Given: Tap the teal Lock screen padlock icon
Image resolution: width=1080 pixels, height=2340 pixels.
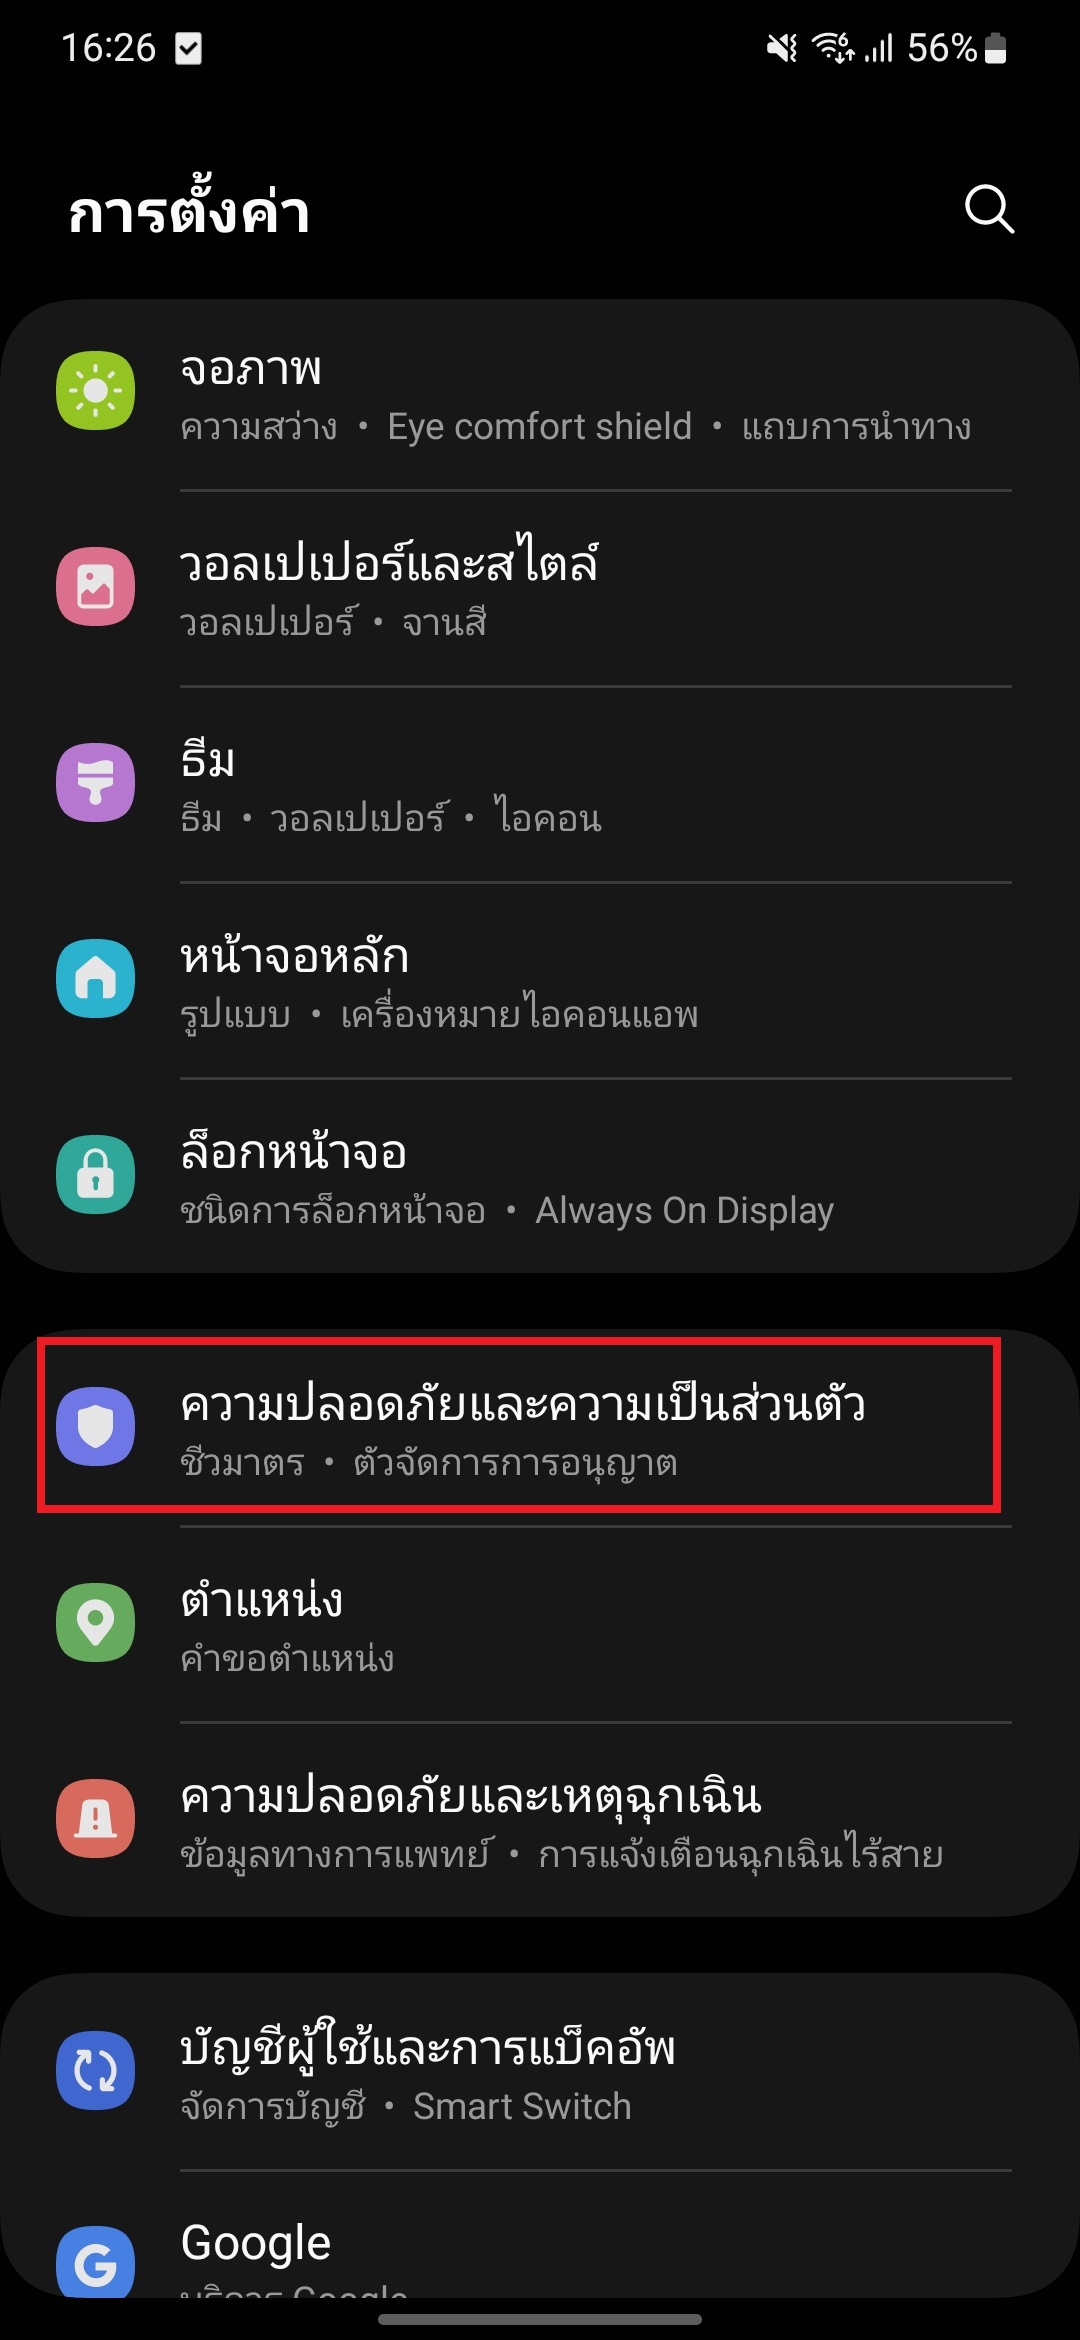Looking at the screenshot, I should pos(95,1174).
